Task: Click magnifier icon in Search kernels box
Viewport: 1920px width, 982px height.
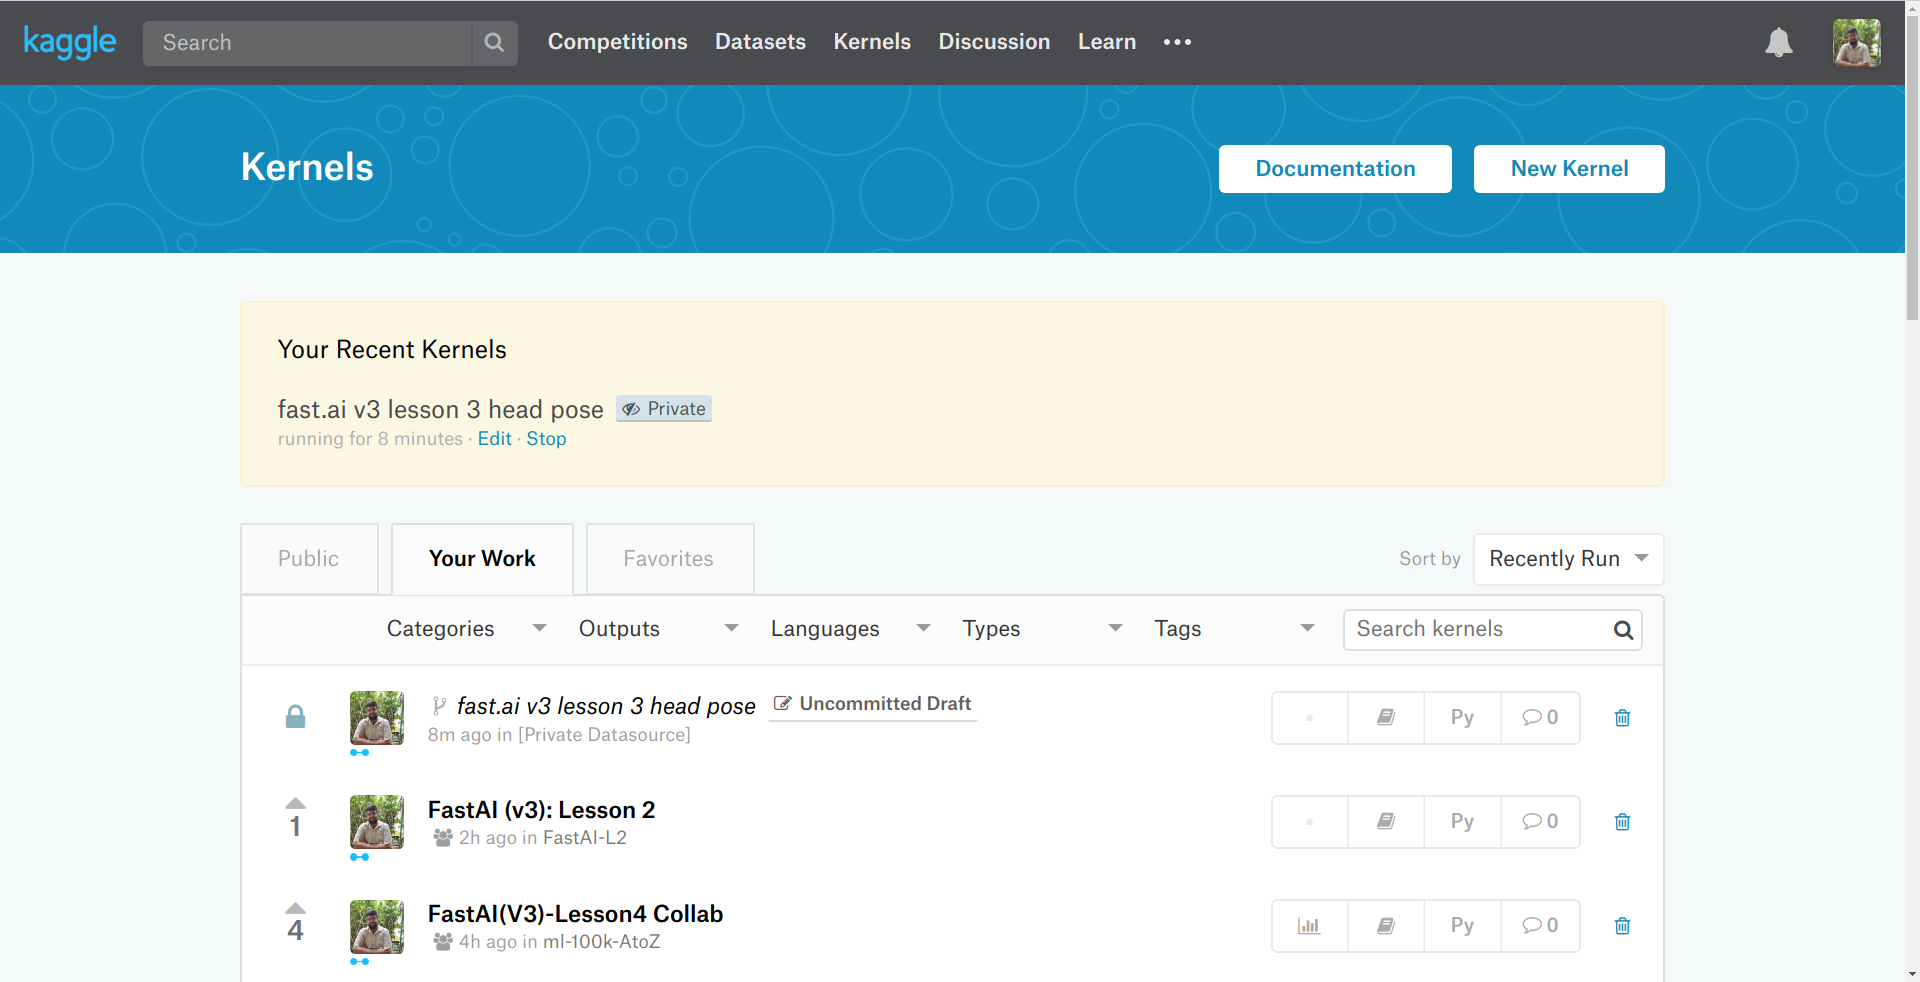Action: [x=1623, y=630]
